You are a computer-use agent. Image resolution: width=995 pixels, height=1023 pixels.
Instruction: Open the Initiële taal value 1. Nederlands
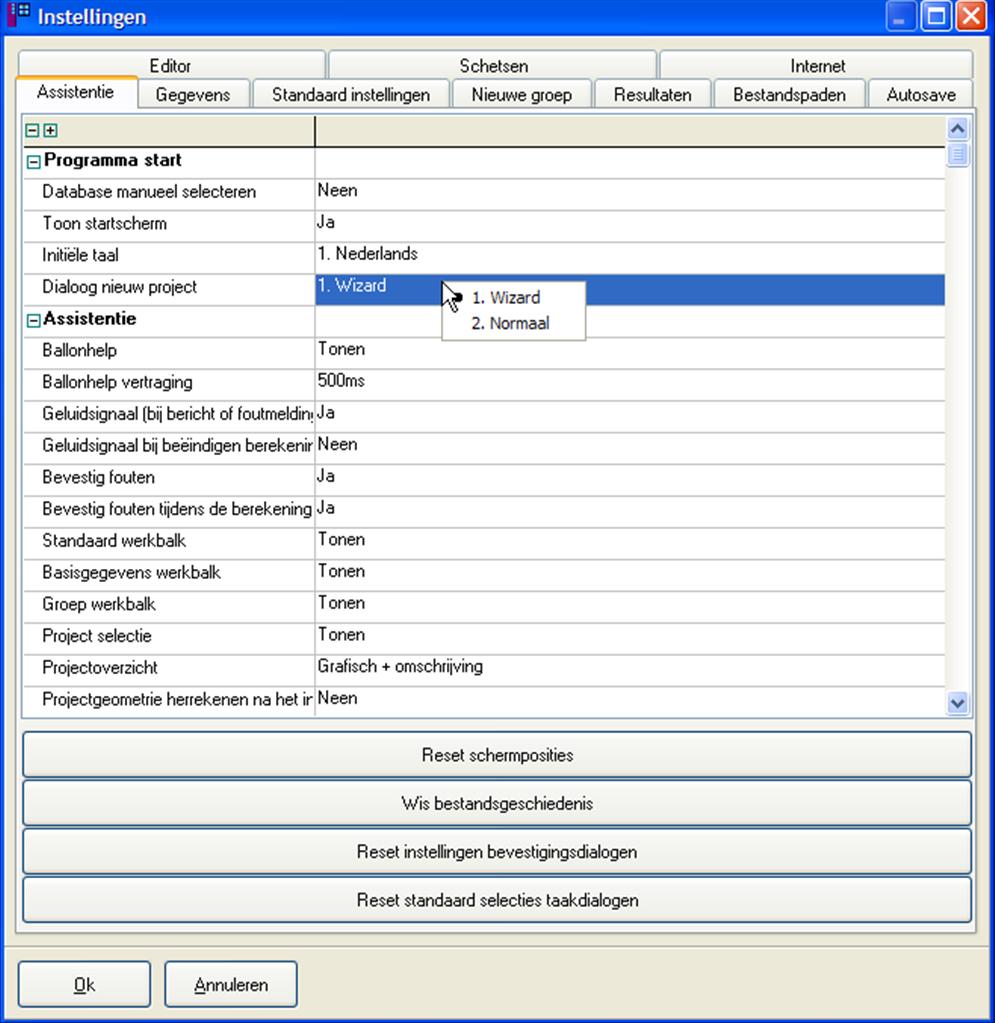tap(630, 257)
